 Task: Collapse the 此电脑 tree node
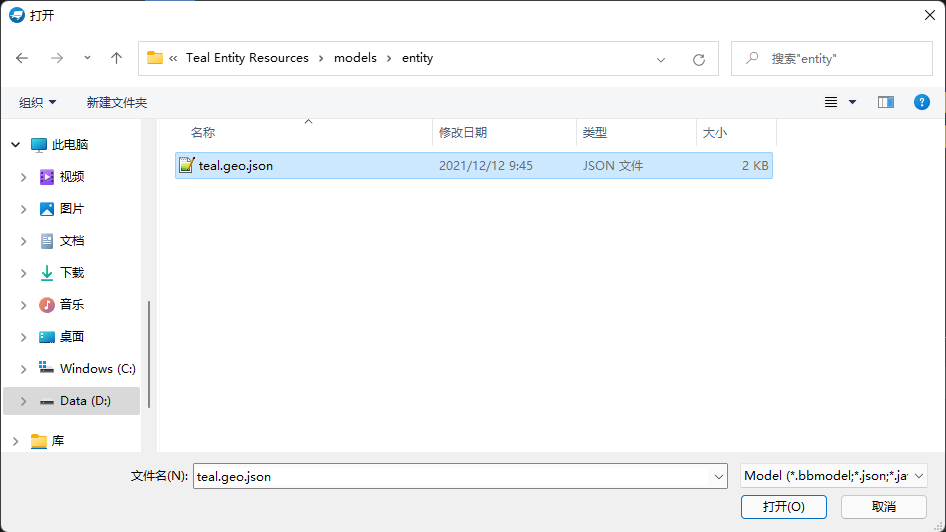[16, 145]
